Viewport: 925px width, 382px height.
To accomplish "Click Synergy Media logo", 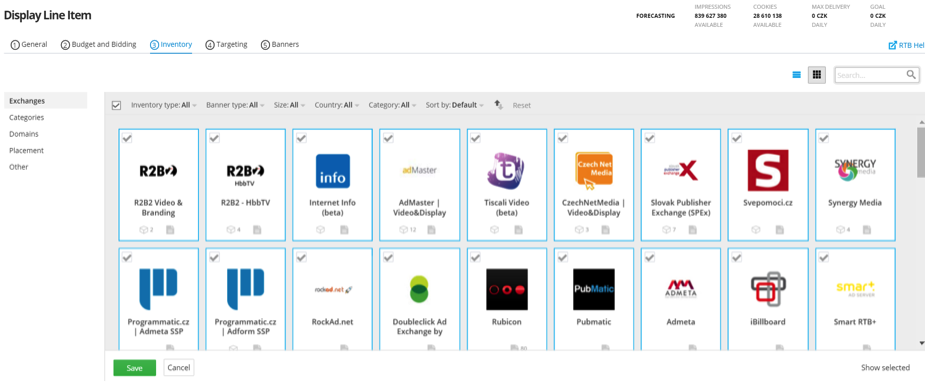I will point(855,170).
